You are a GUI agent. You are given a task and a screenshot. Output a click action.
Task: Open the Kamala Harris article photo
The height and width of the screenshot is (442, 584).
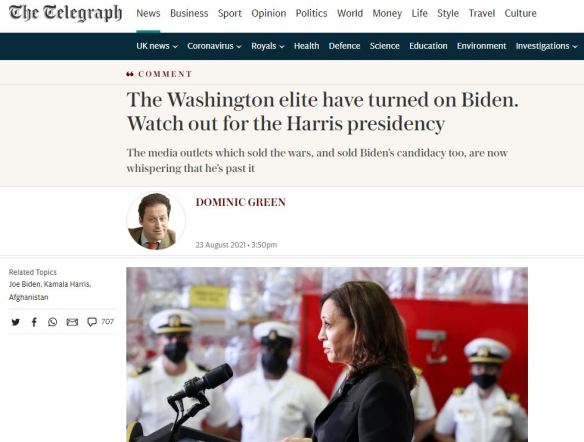[x=327, y=354]
